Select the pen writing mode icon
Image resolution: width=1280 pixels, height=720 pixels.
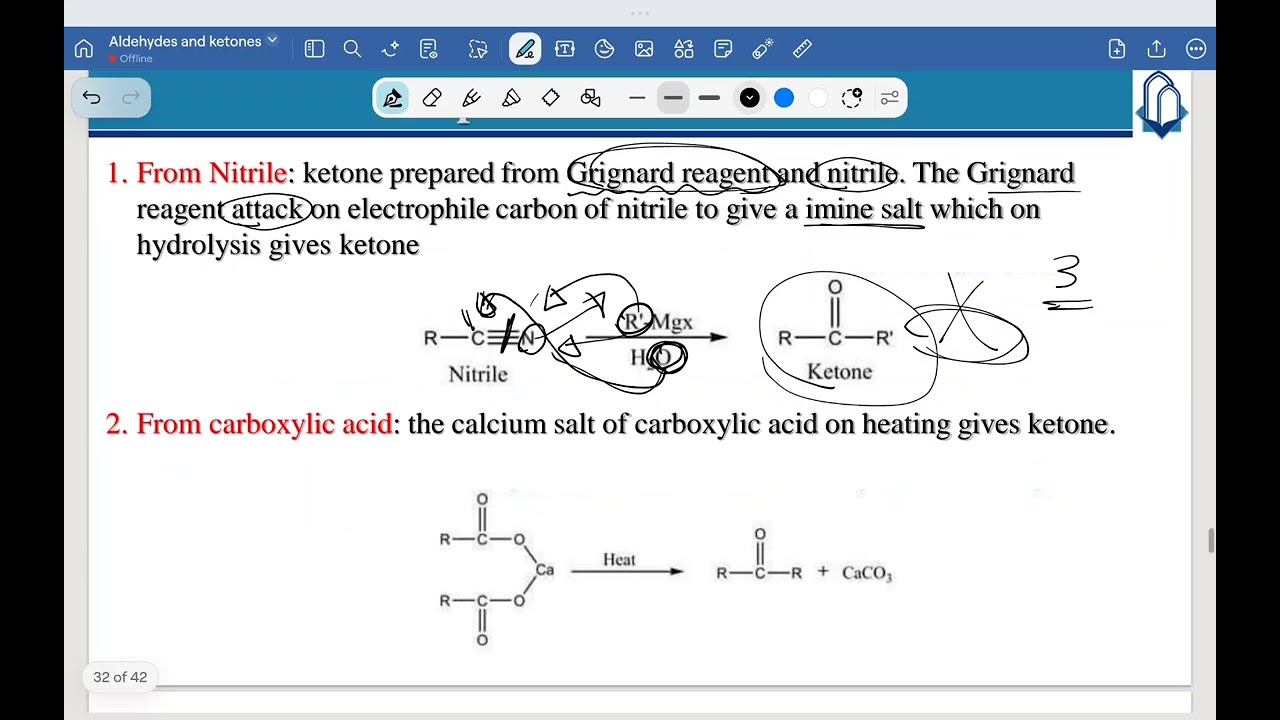[x=525, y=49]
